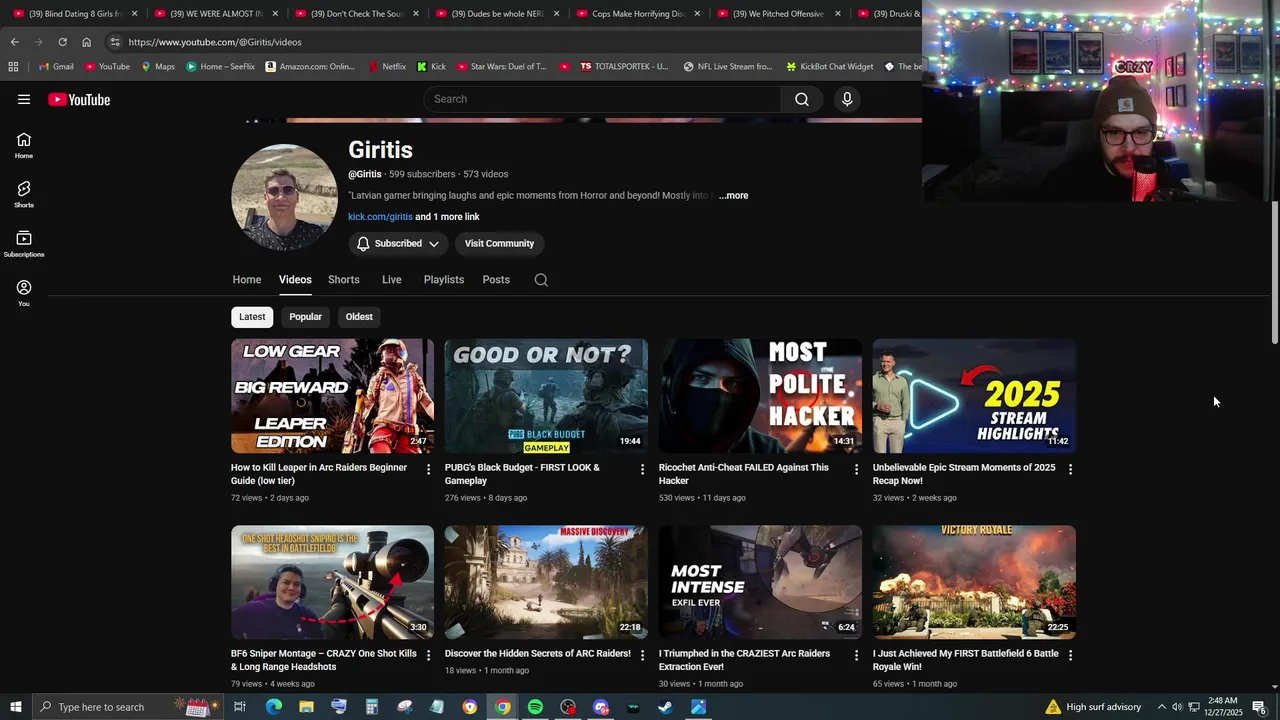Image resolution: width=1280 pixels, height=720 pixels.
Task: Open the YouTube hamburger guide menu
Action: tap(24, 99)
